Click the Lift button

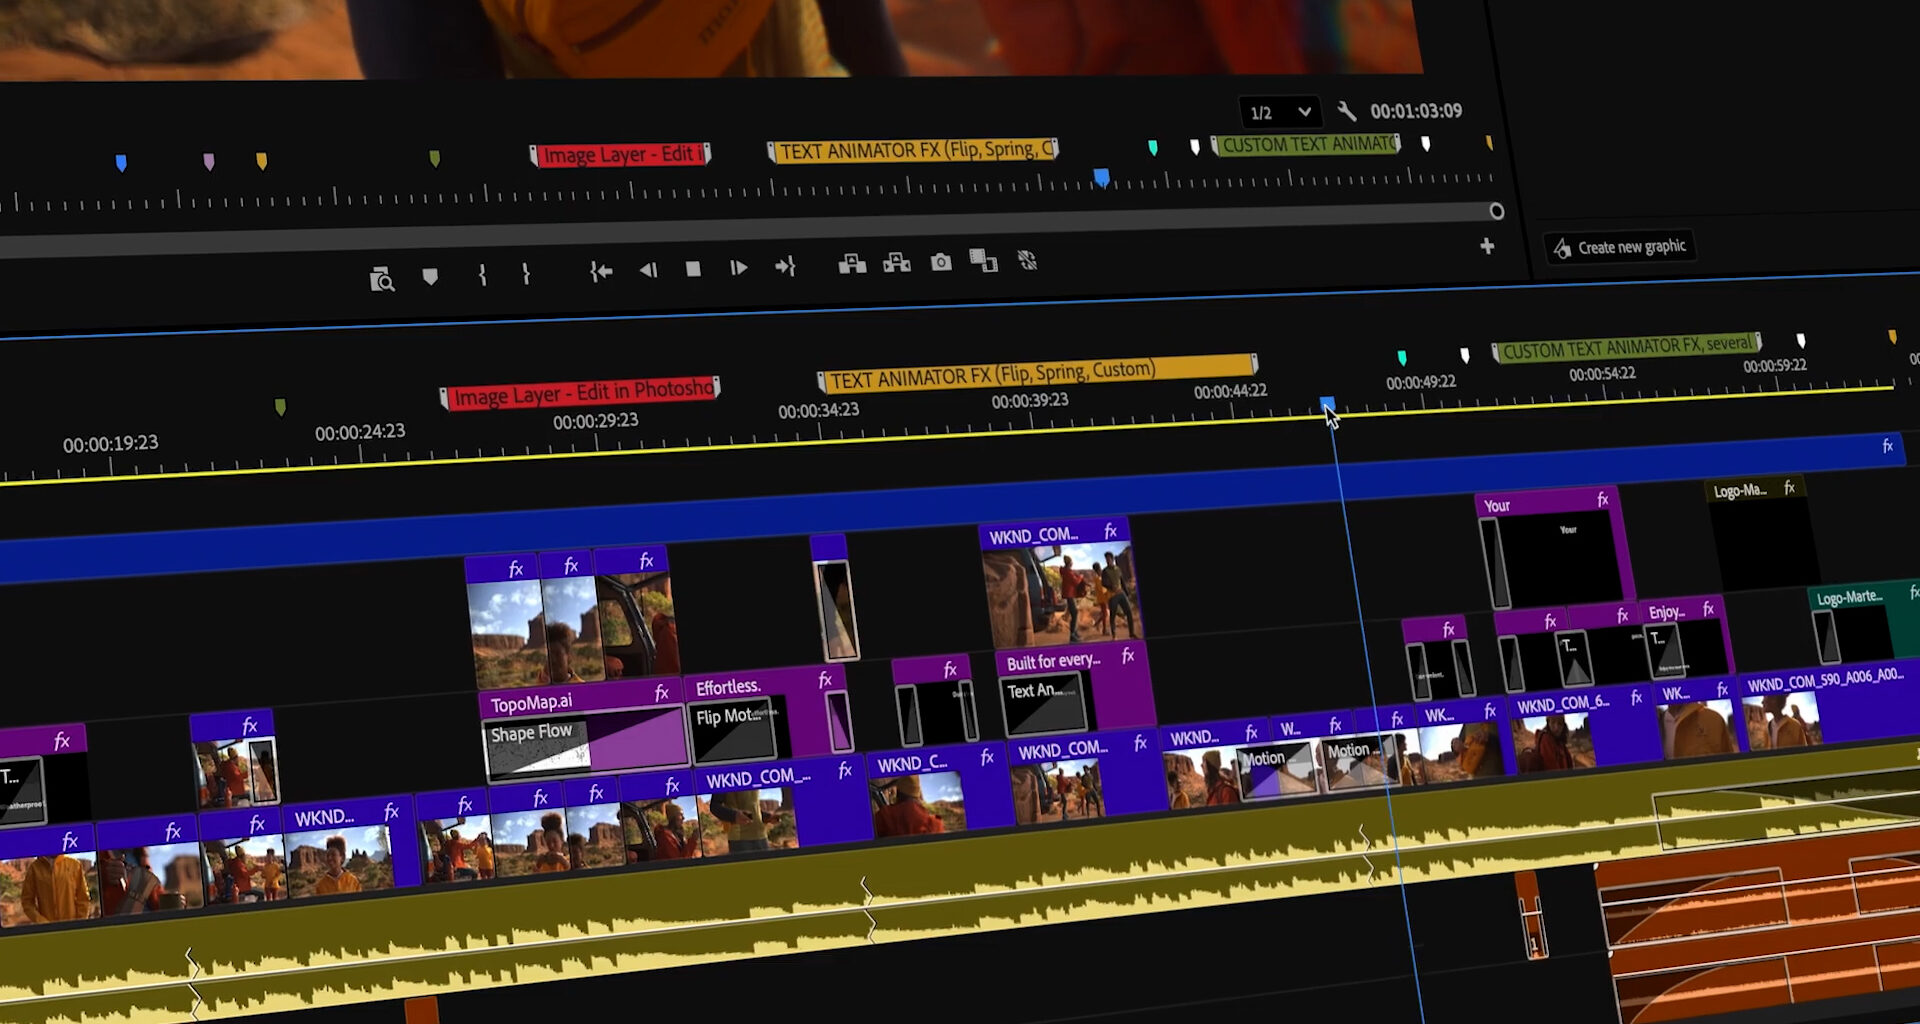click(x=852, y=264)
